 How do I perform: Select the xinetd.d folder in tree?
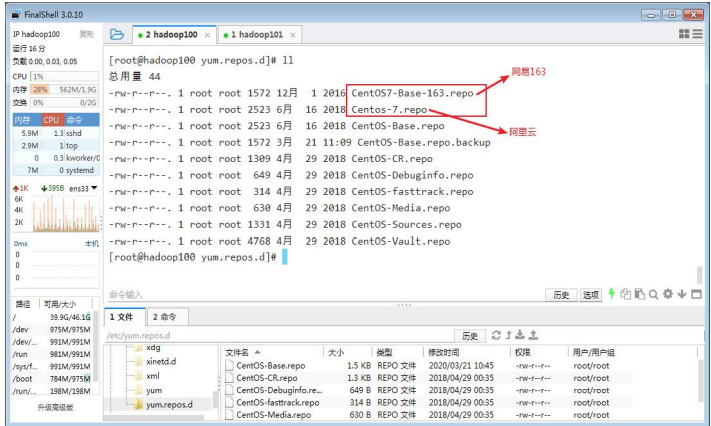click(161, 362)
